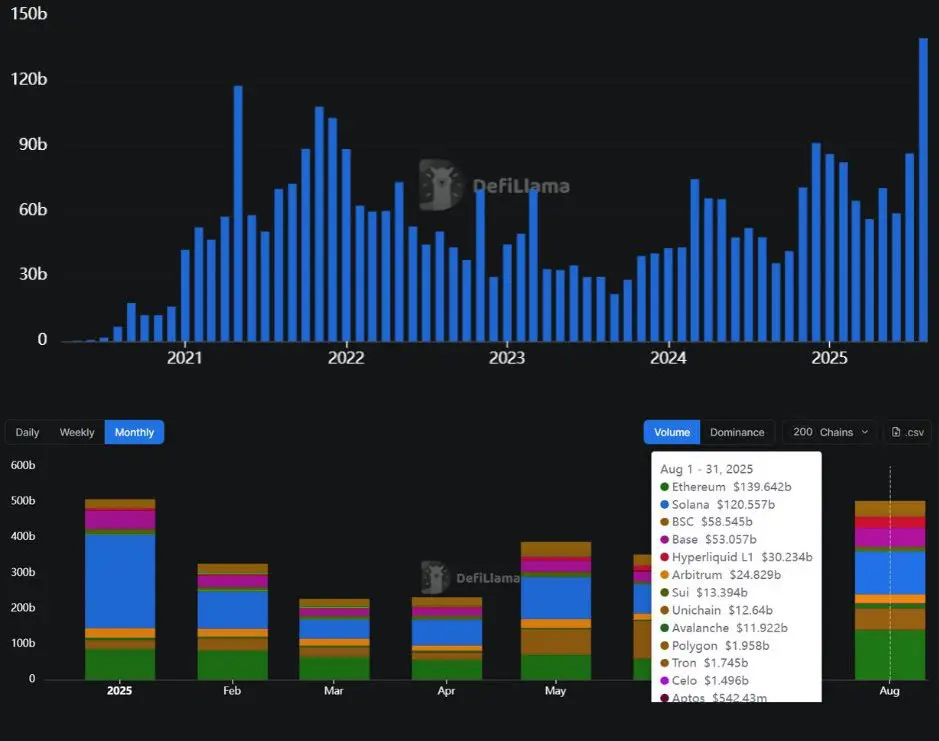This screenshot has height=741, width=939.
Task: Click tooltip text 'BSC $58.545b'
Action: [712, 522]
